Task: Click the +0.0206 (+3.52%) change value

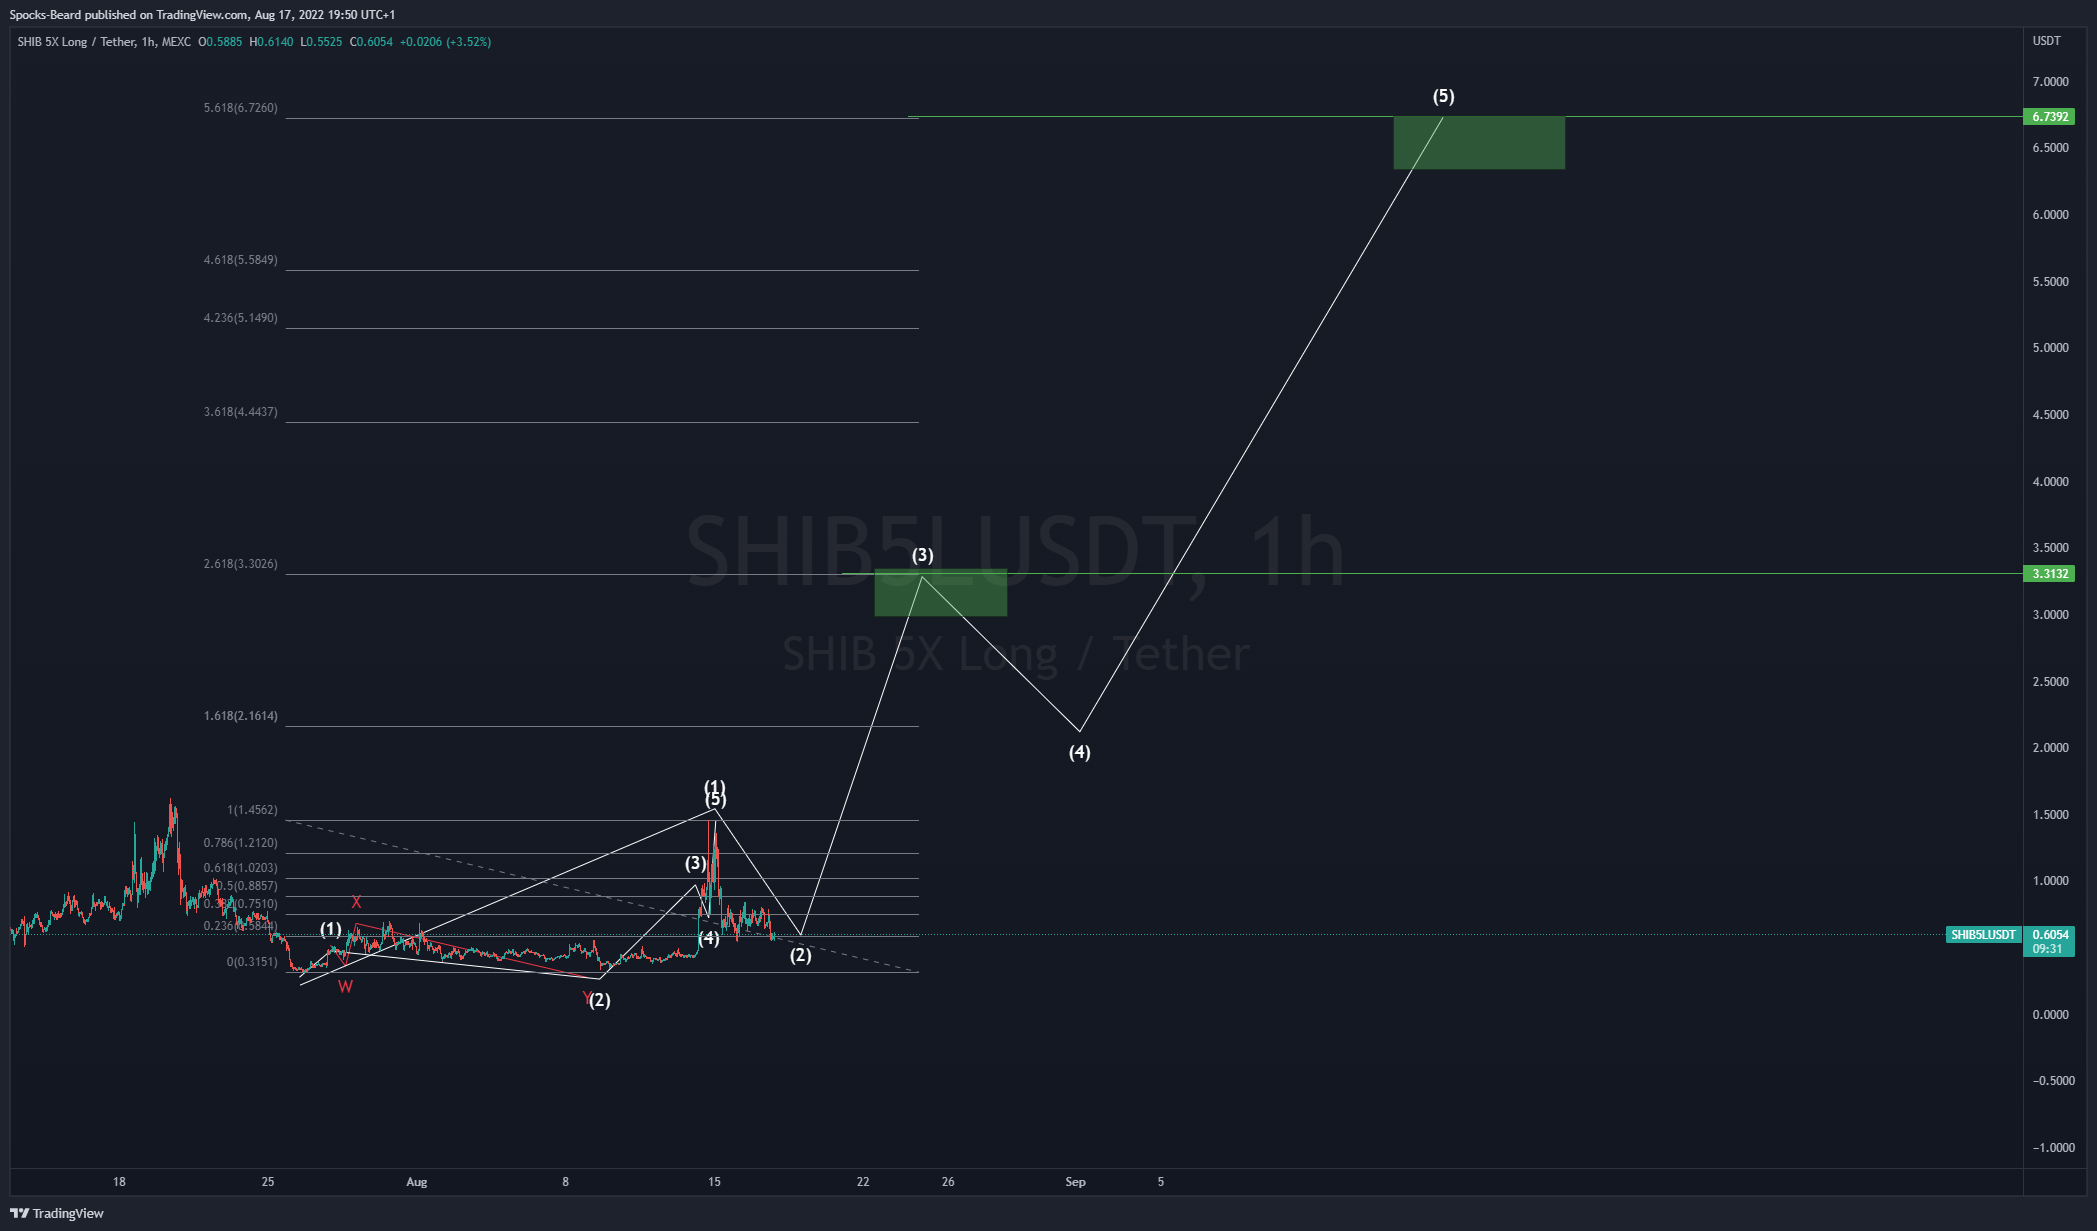Action: coord(445,42)
